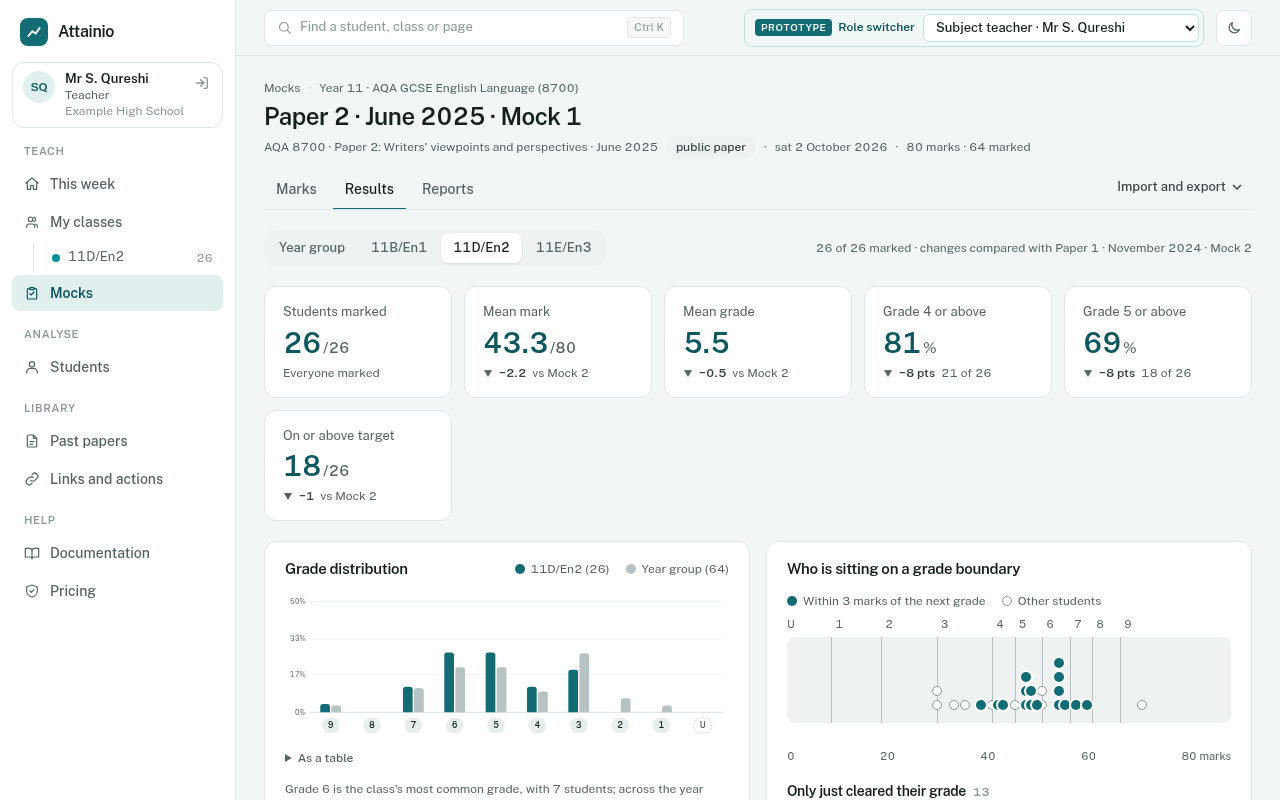Click the book icon for Documentation
Screen dimensions: 1280x800
pos(32,553)
